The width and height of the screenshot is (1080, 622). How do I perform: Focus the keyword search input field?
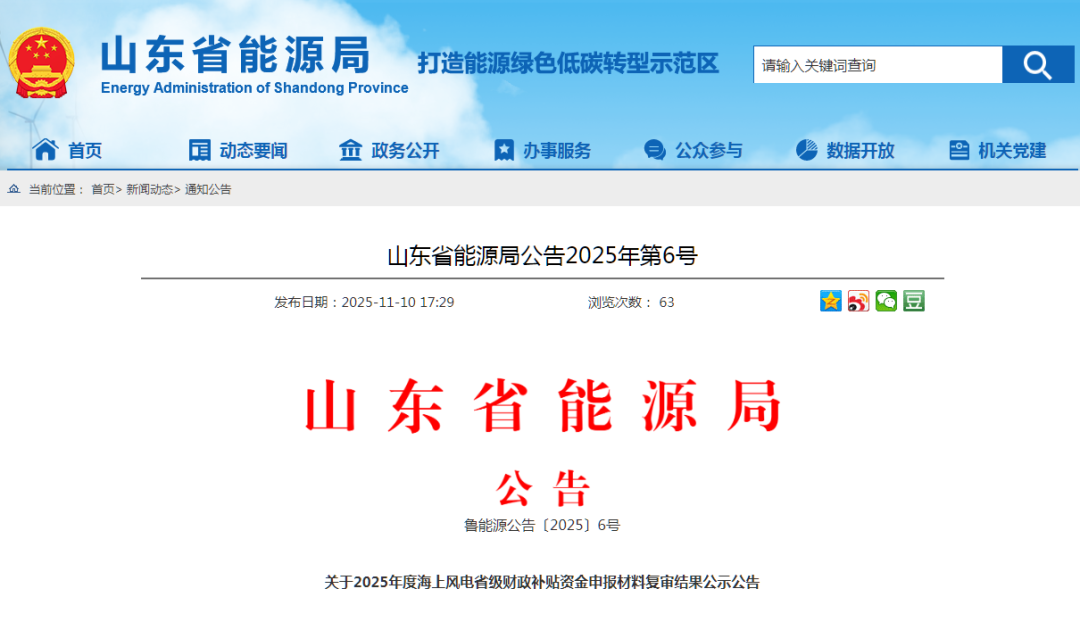[877, 65]
